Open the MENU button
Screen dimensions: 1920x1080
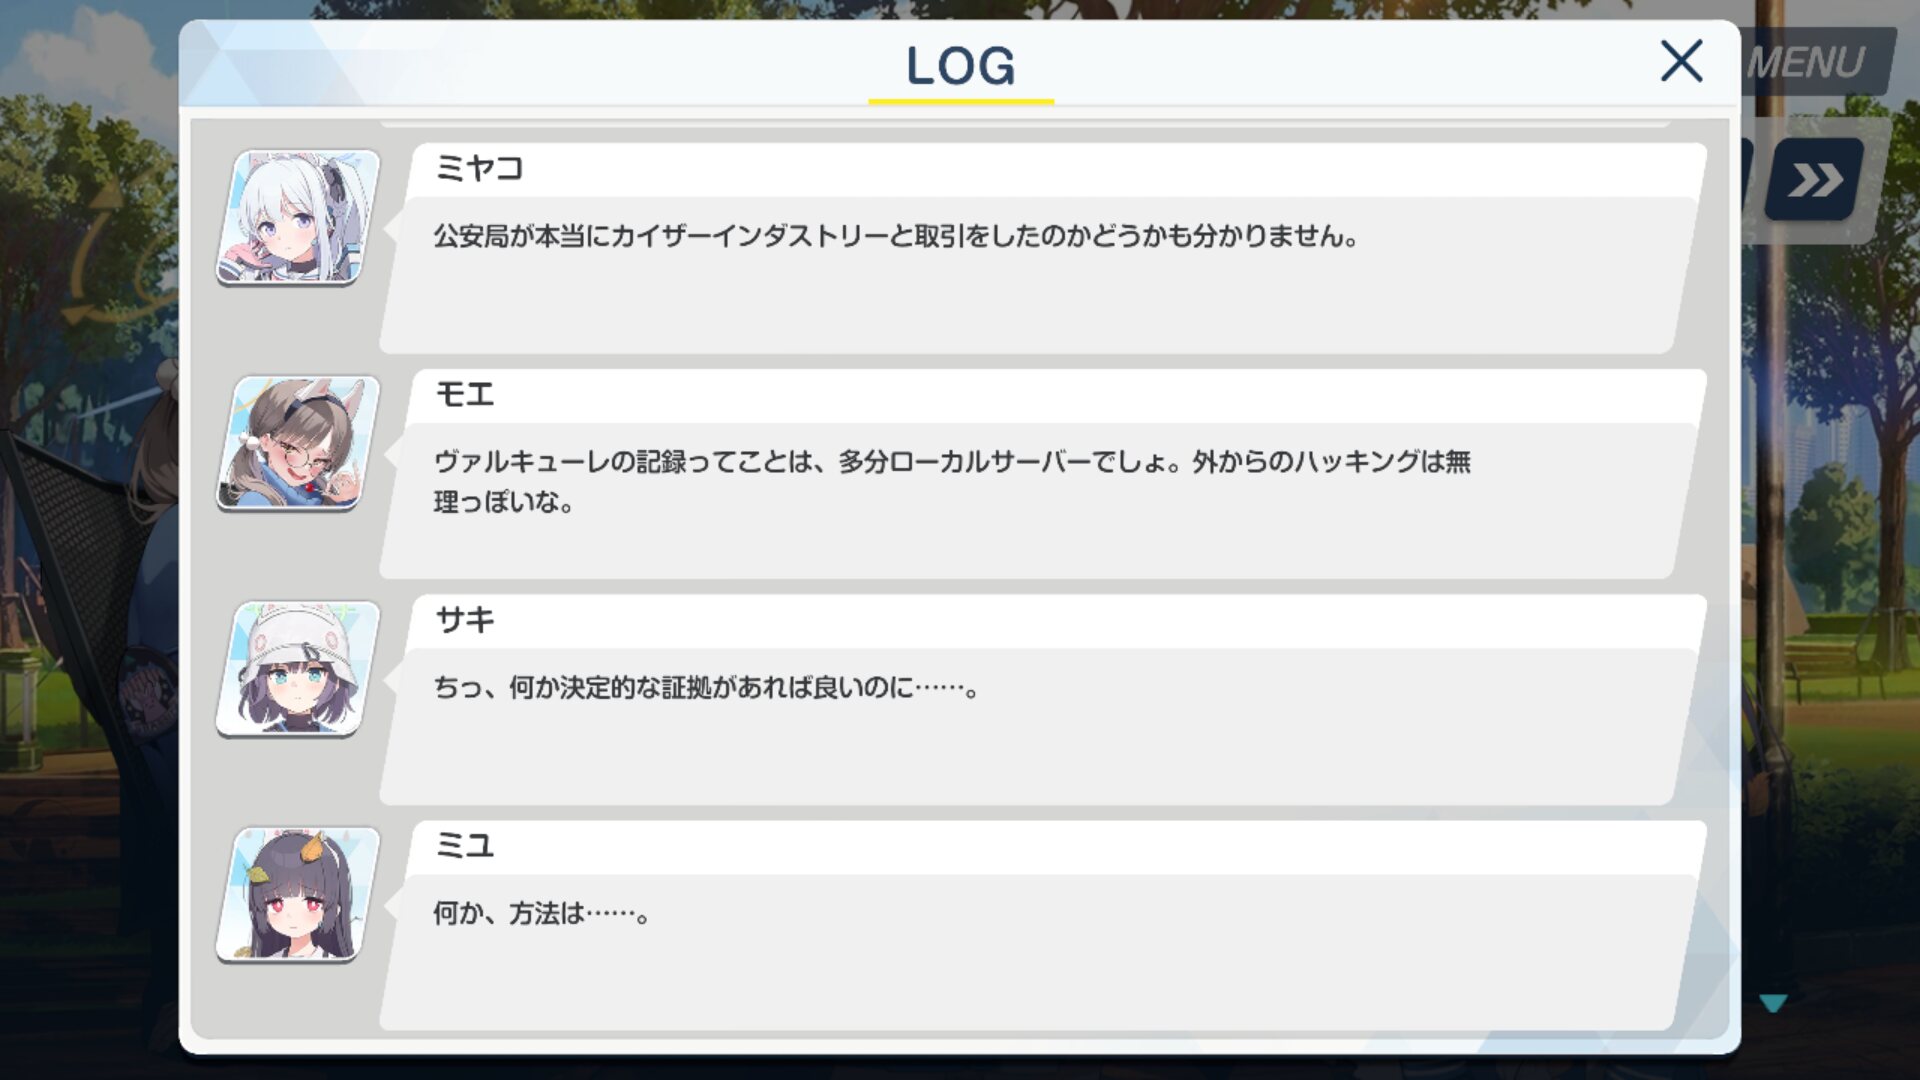coord(1817,62)
